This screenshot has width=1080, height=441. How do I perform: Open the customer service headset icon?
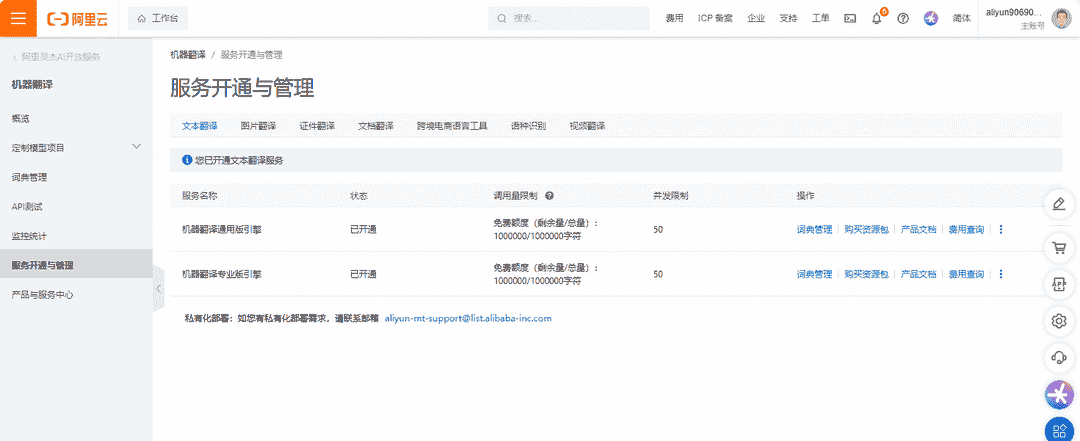click(1059, 357)
